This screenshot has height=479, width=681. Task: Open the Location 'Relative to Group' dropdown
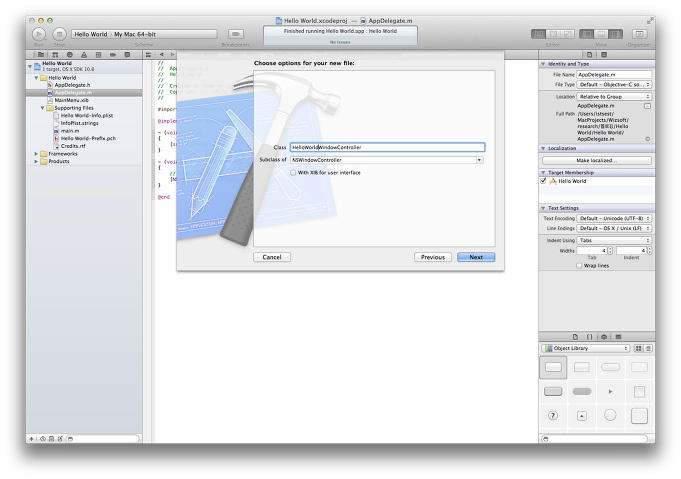pyautogui.click(x=614, y=96)
